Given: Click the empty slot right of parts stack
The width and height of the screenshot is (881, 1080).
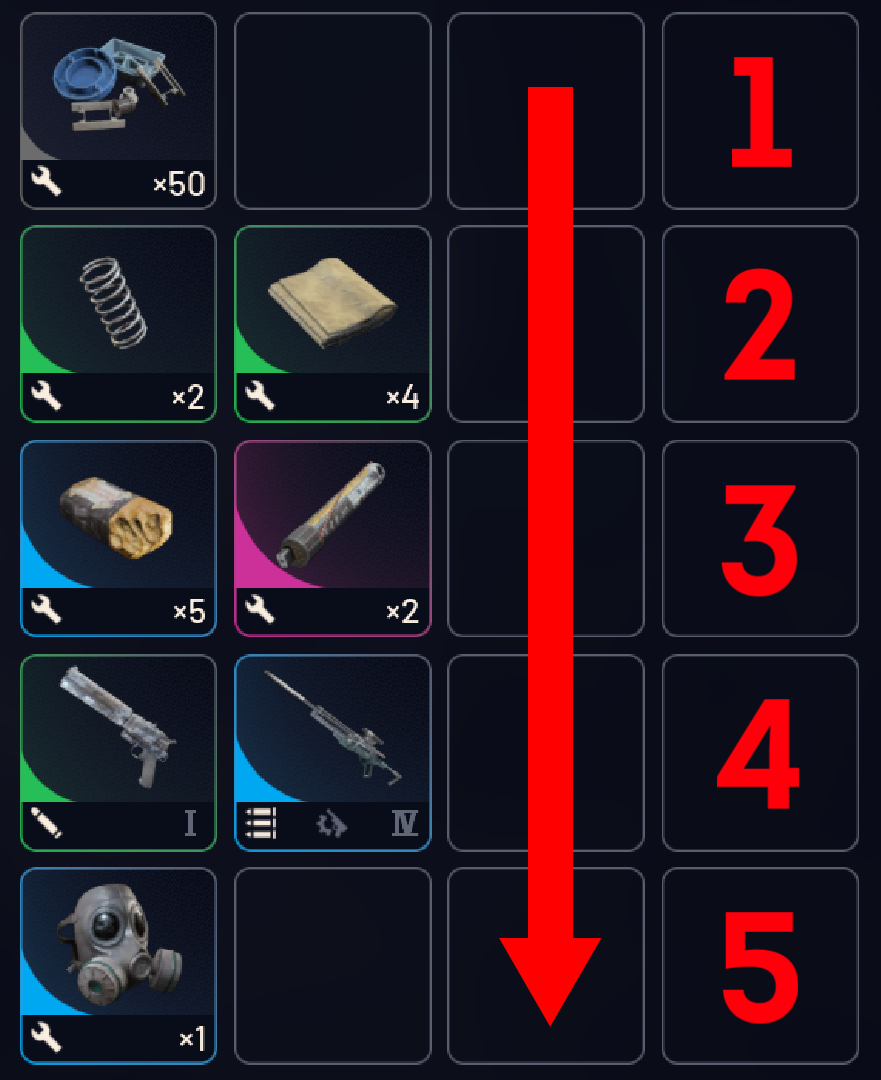Looking at the screenshot, I should coord(333,111).
